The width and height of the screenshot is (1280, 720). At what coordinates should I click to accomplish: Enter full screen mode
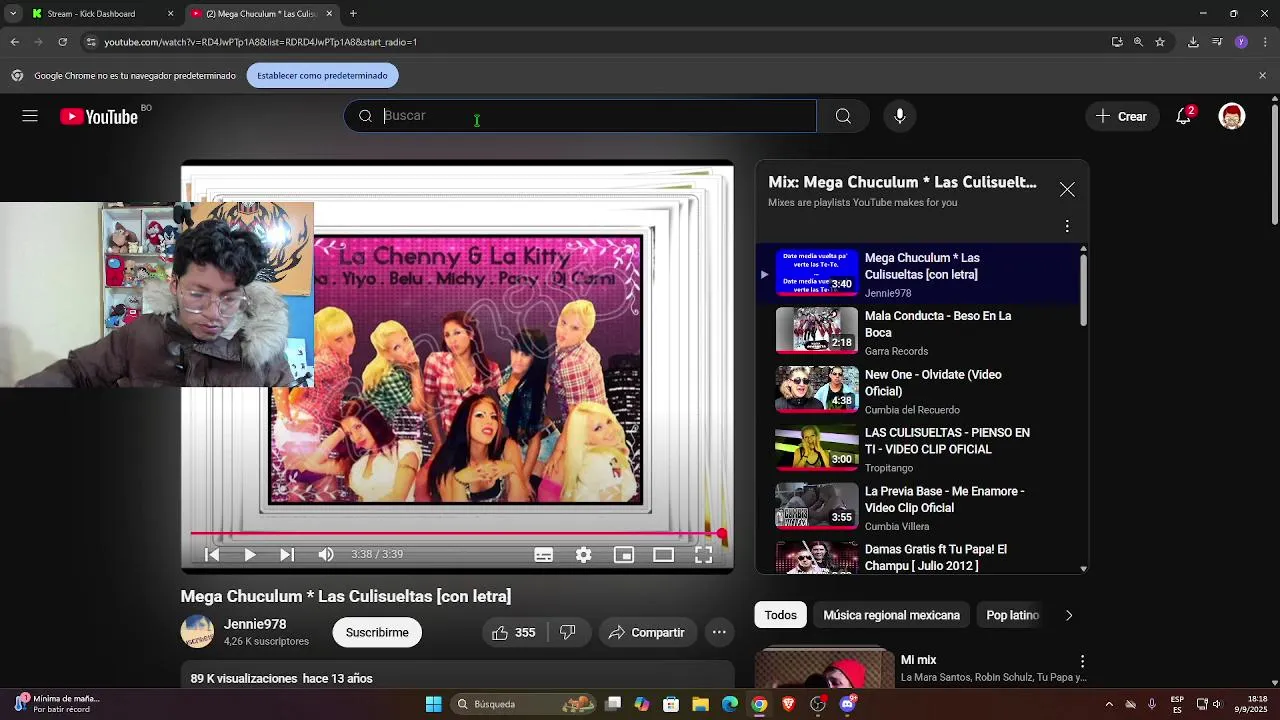704,555
